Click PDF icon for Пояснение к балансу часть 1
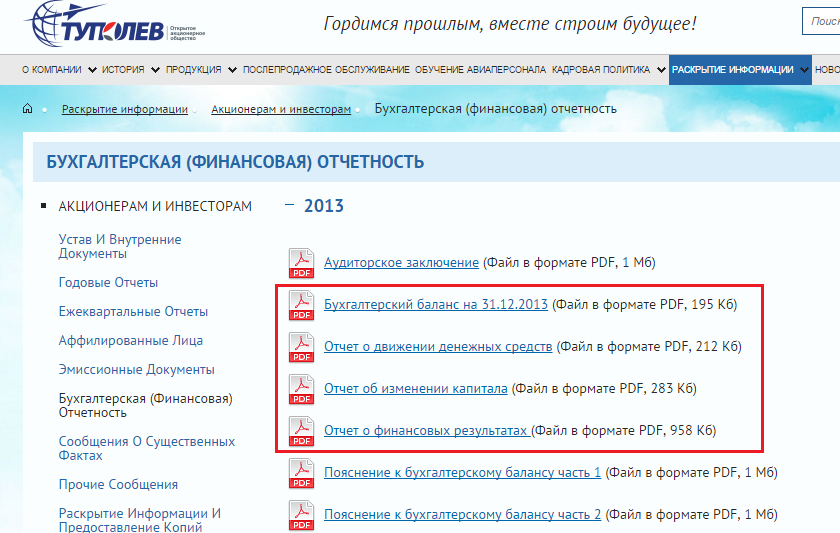Image resolution: width=840 pixels, height=533 pixels. pyautogui.click(x=301, y=472)
